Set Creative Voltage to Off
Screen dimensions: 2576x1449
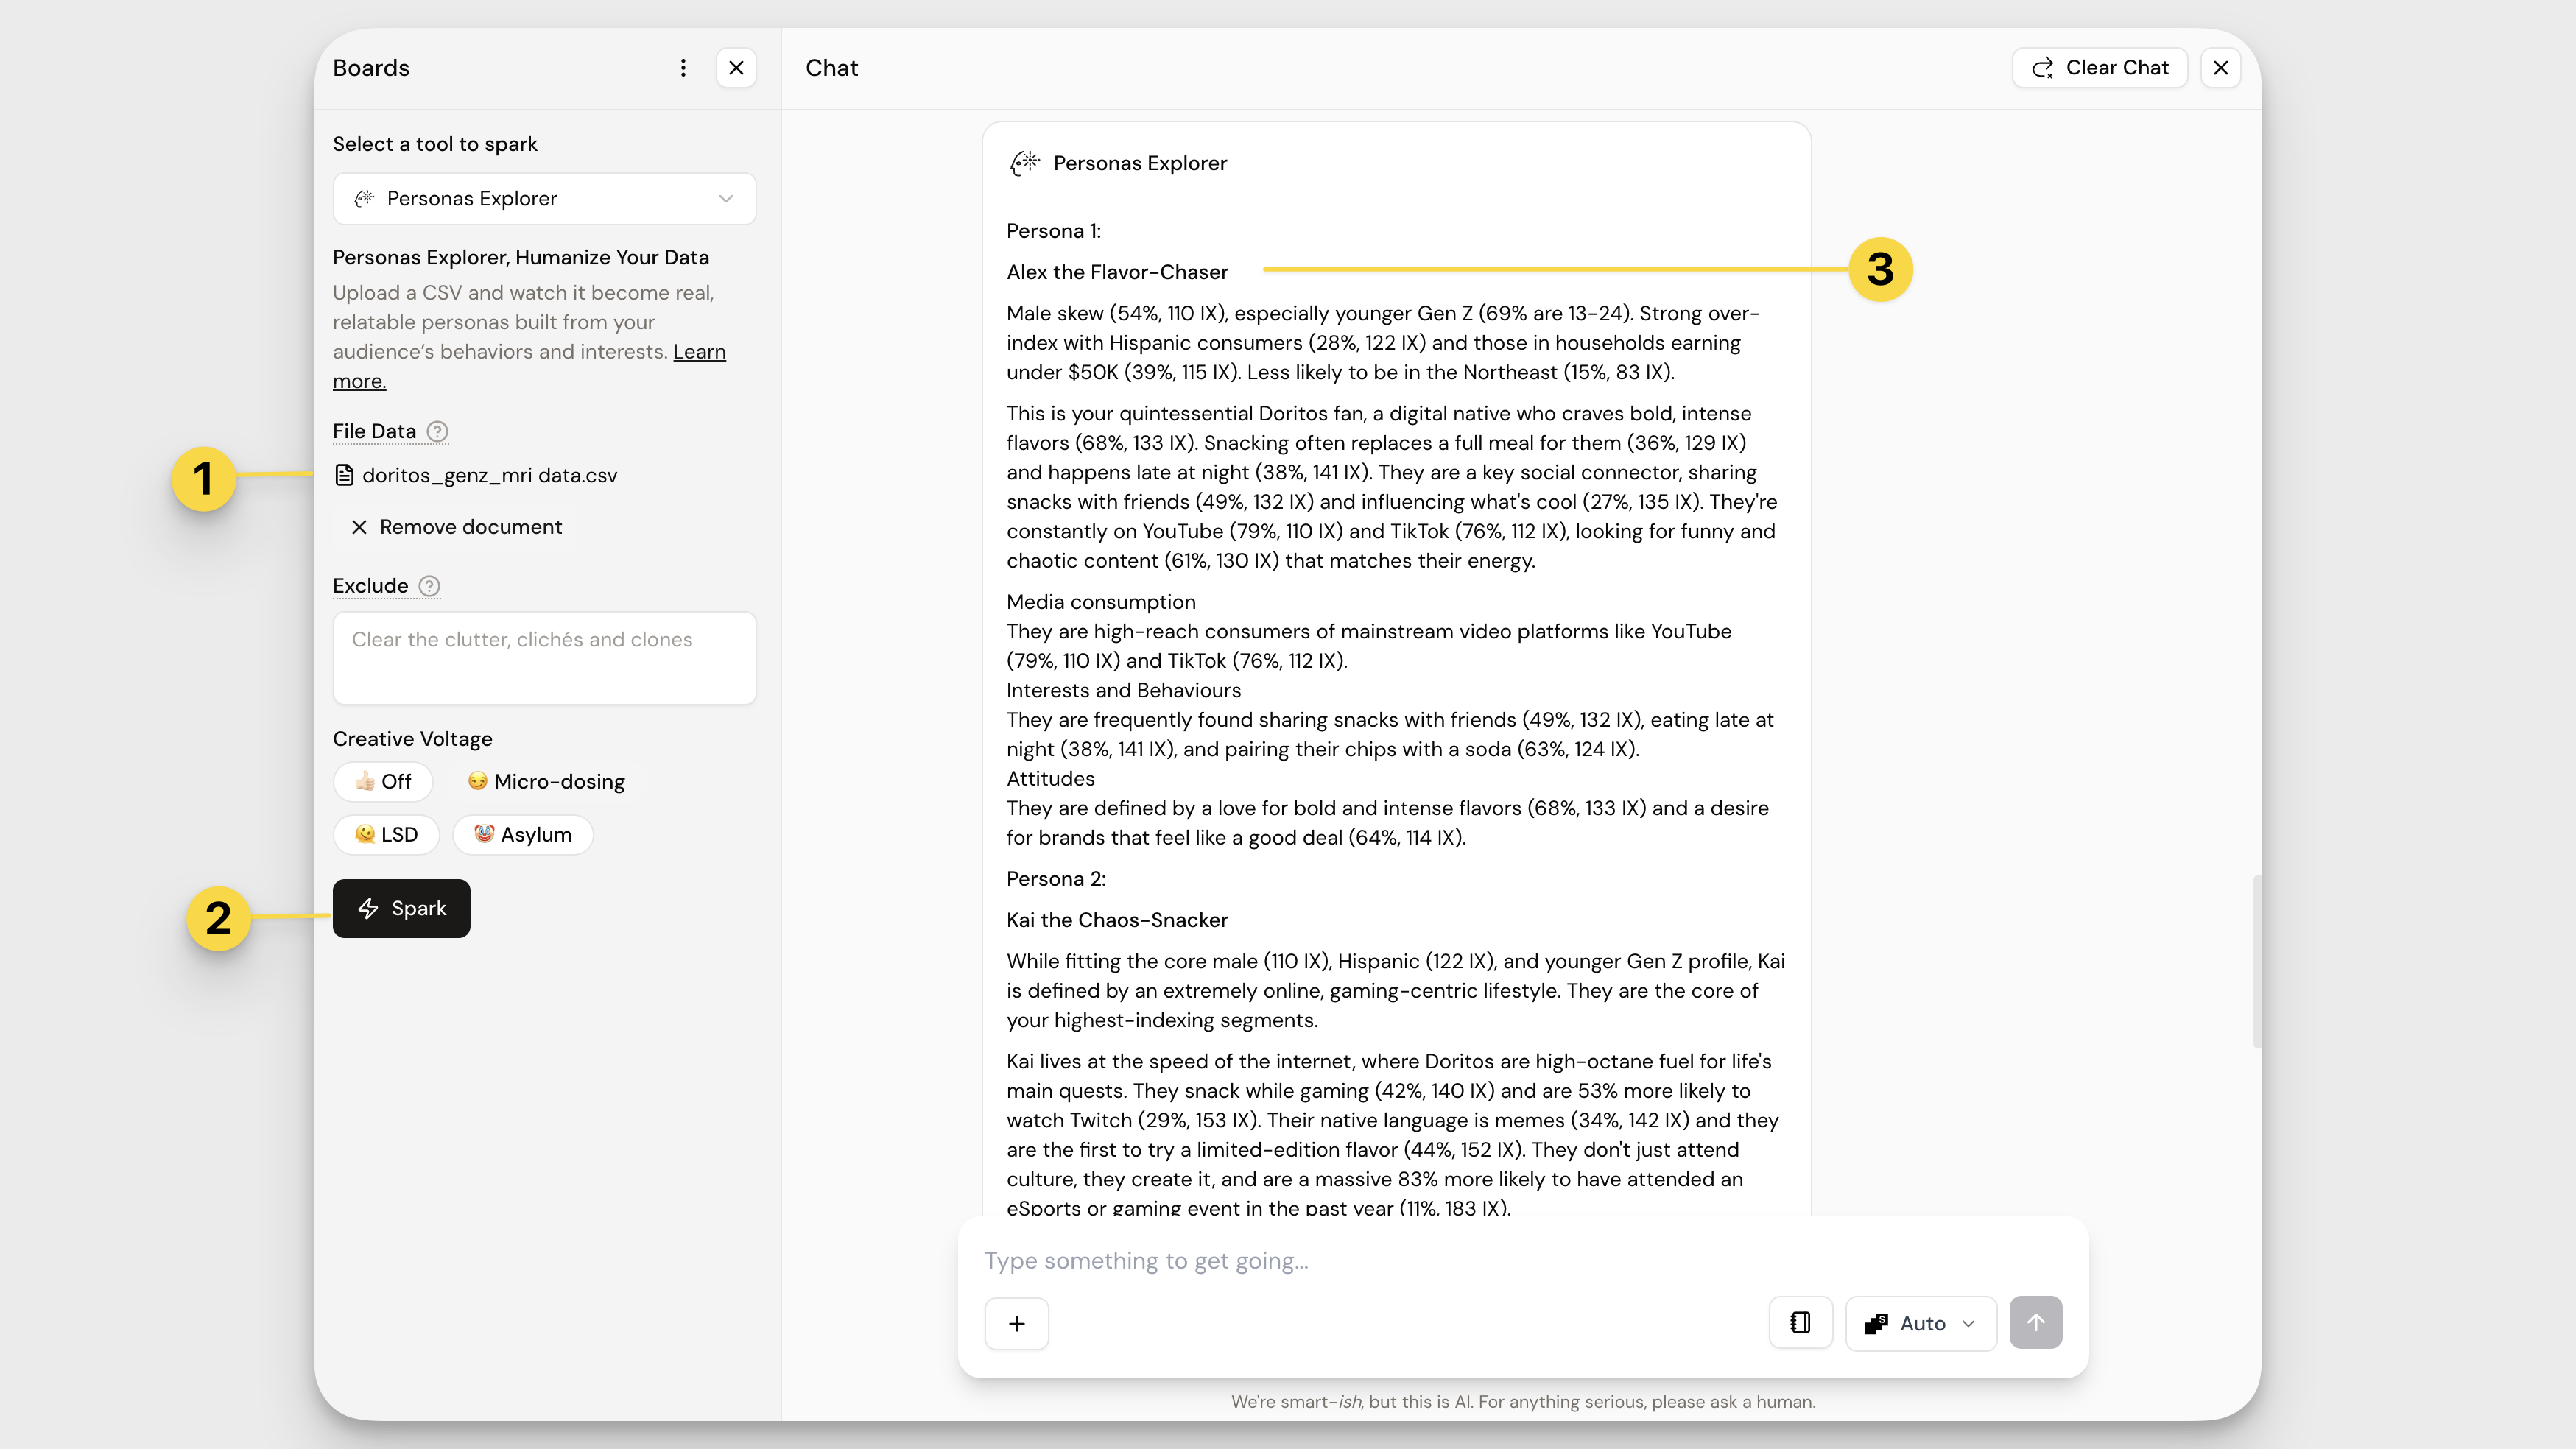pyautogui.click(x=383, y=781)
